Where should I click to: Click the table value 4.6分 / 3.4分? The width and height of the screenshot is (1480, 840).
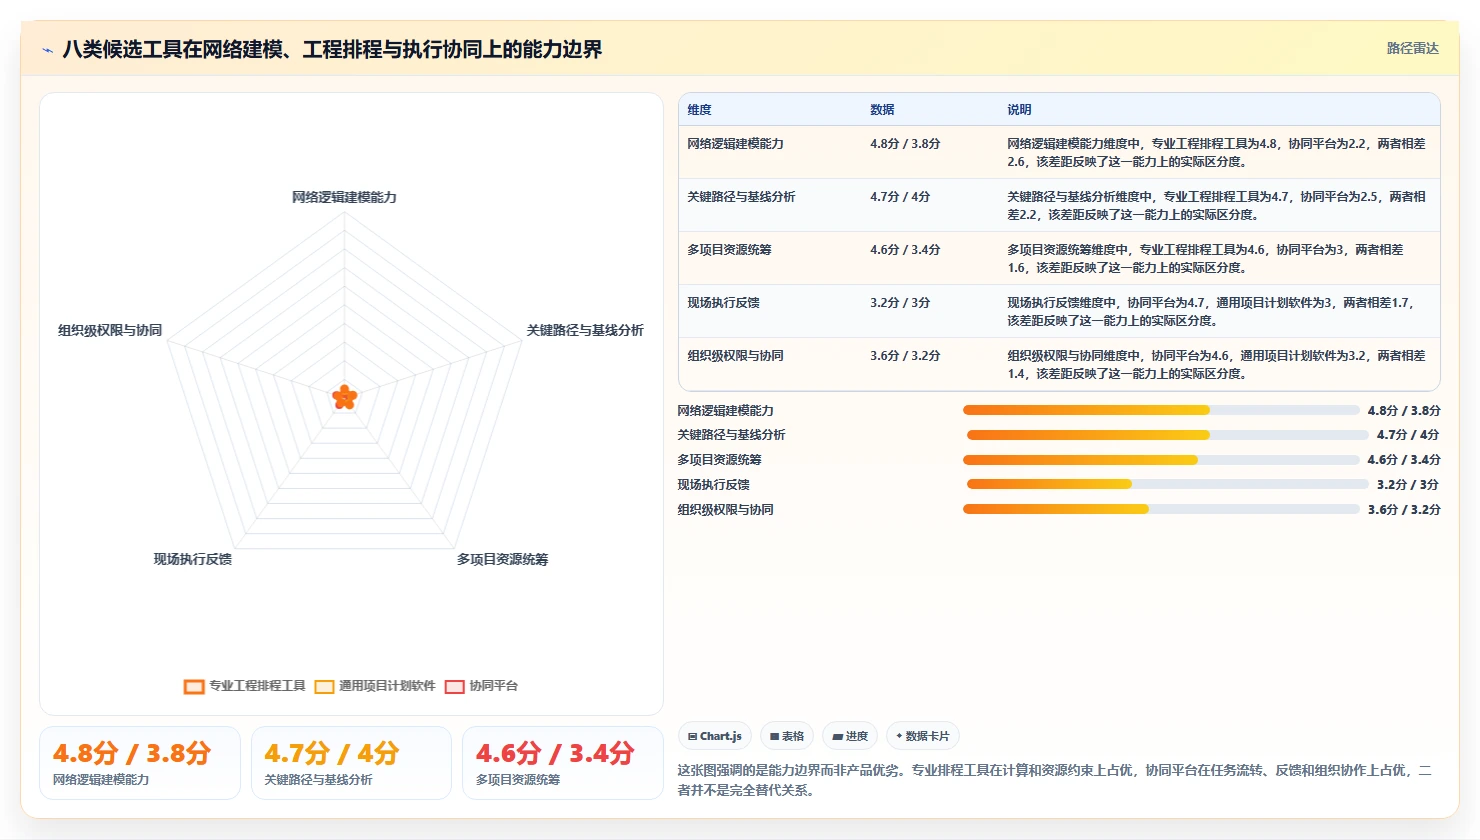pos(905,250)
